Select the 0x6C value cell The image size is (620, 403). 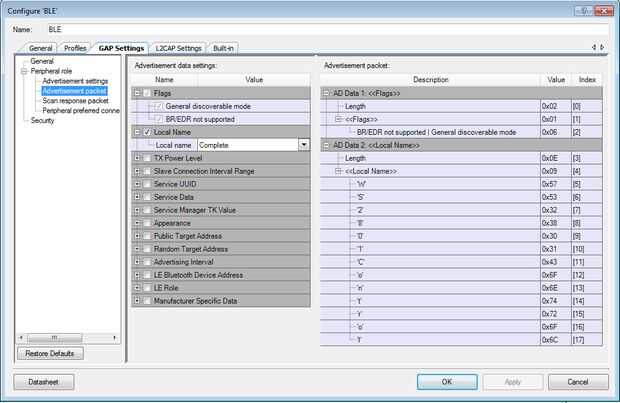point(555,340)
